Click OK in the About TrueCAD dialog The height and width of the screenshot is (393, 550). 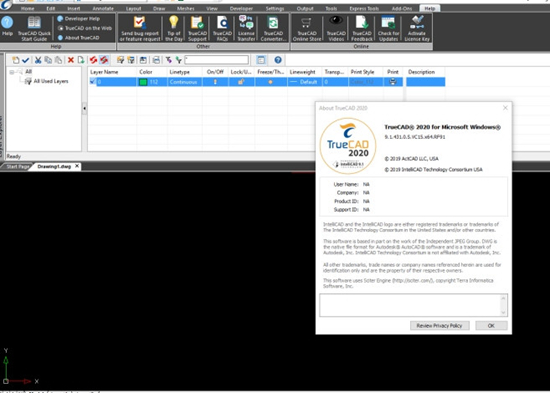click(491, 326)
